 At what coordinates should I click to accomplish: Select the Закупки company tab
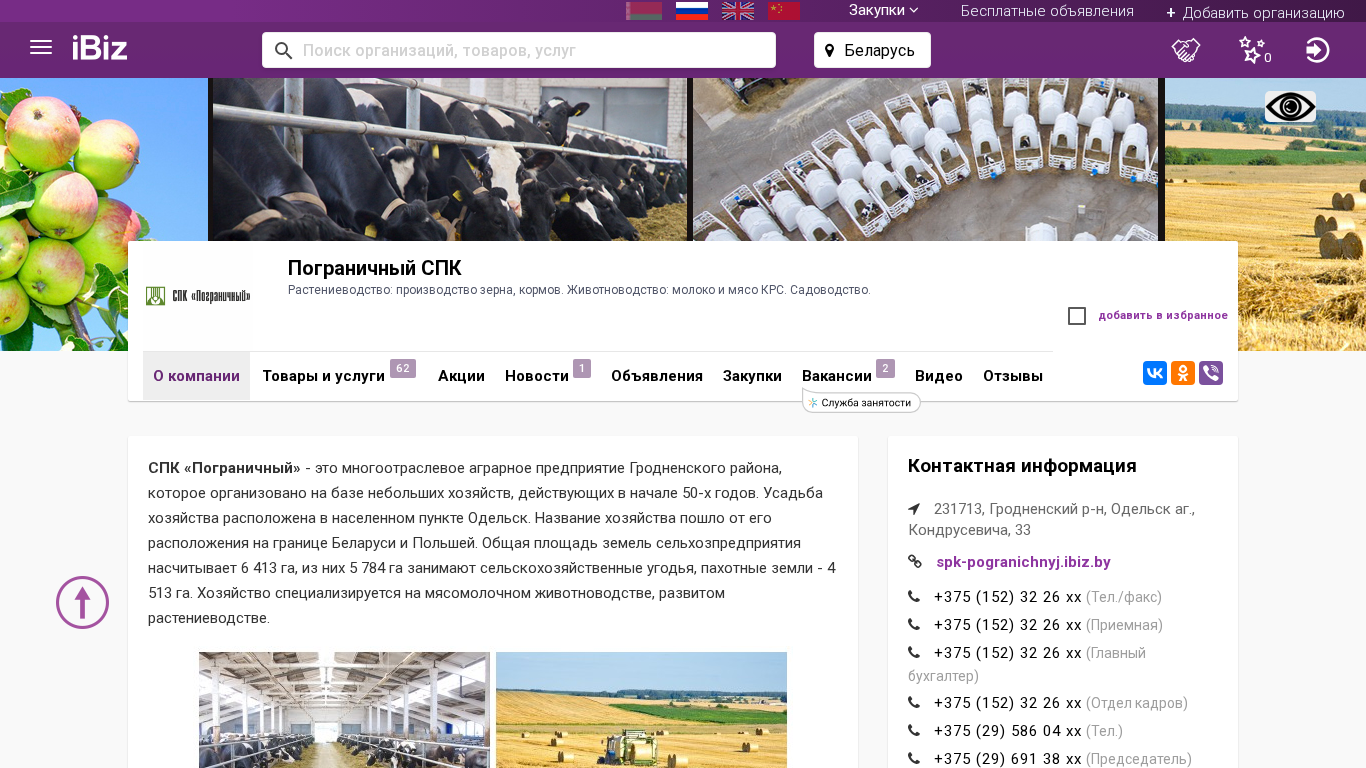tap(752, 376)
